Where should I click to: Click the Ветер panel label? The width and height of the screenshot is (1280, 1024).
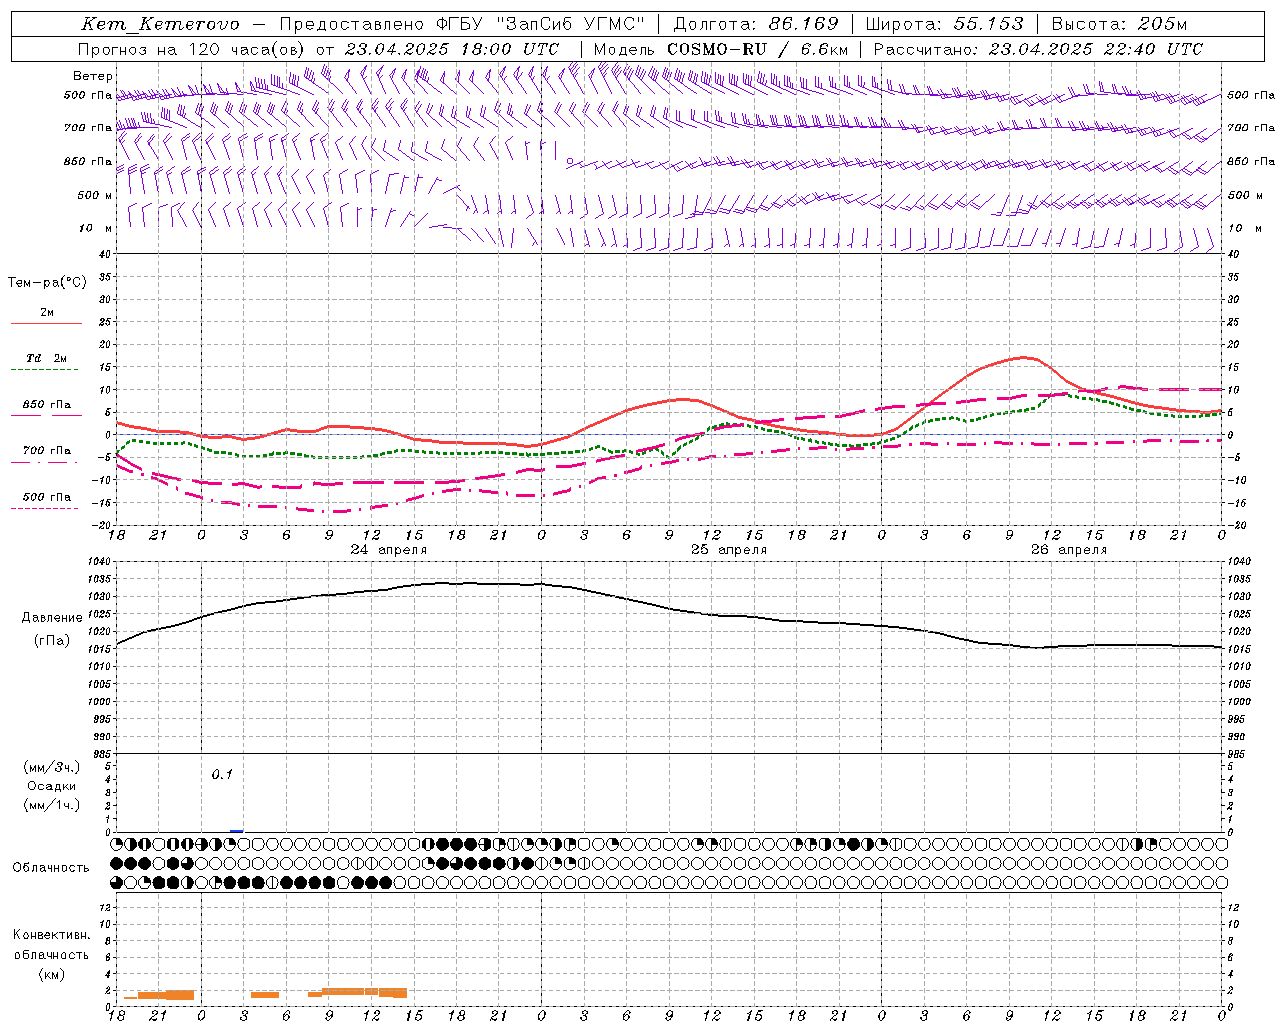click(92, 76)
